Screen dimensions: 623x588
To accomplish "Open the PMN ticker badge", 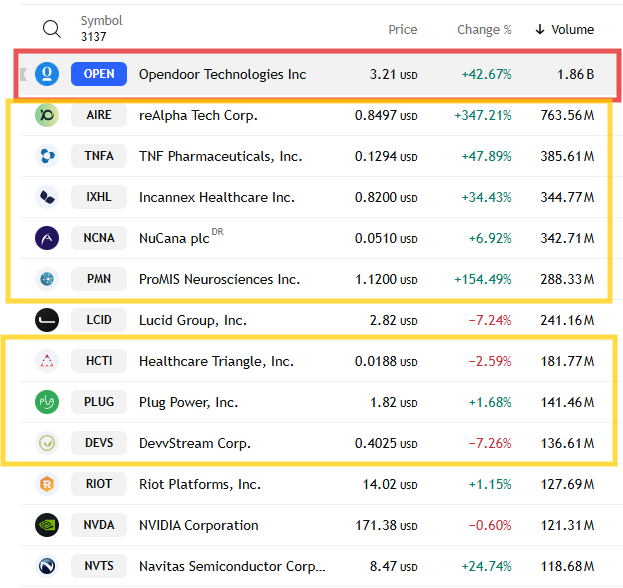I will click(99, 279).
